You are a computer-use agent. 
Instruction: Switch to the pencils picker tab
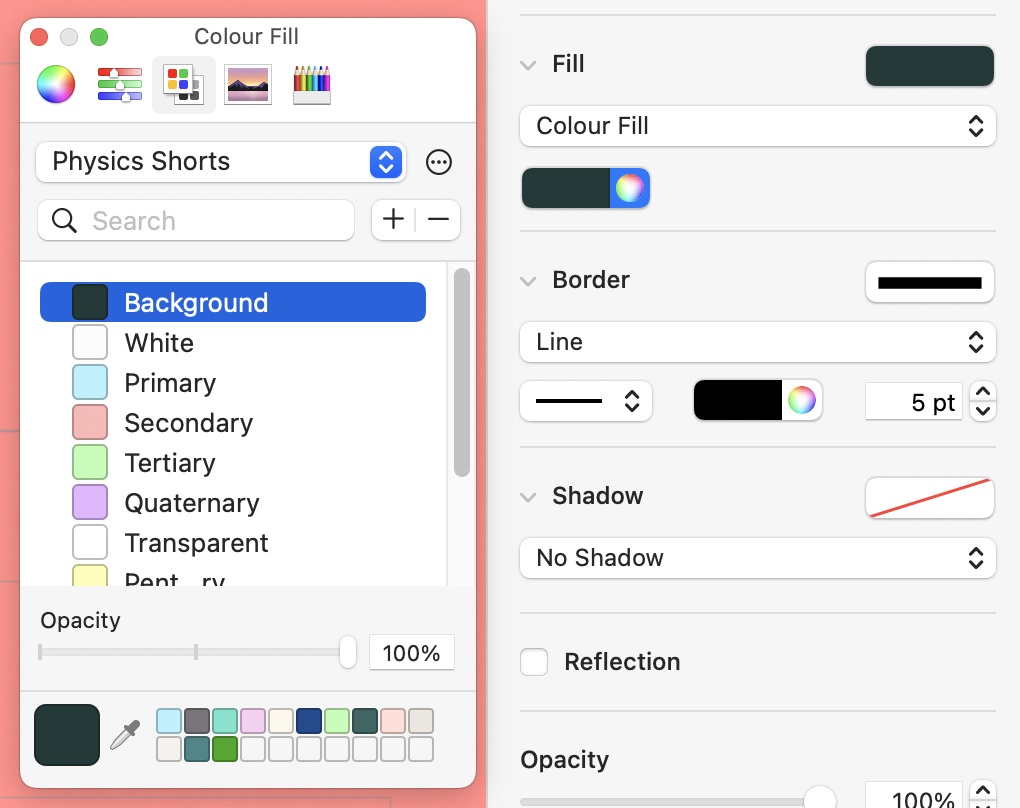[x=311, y=85]
